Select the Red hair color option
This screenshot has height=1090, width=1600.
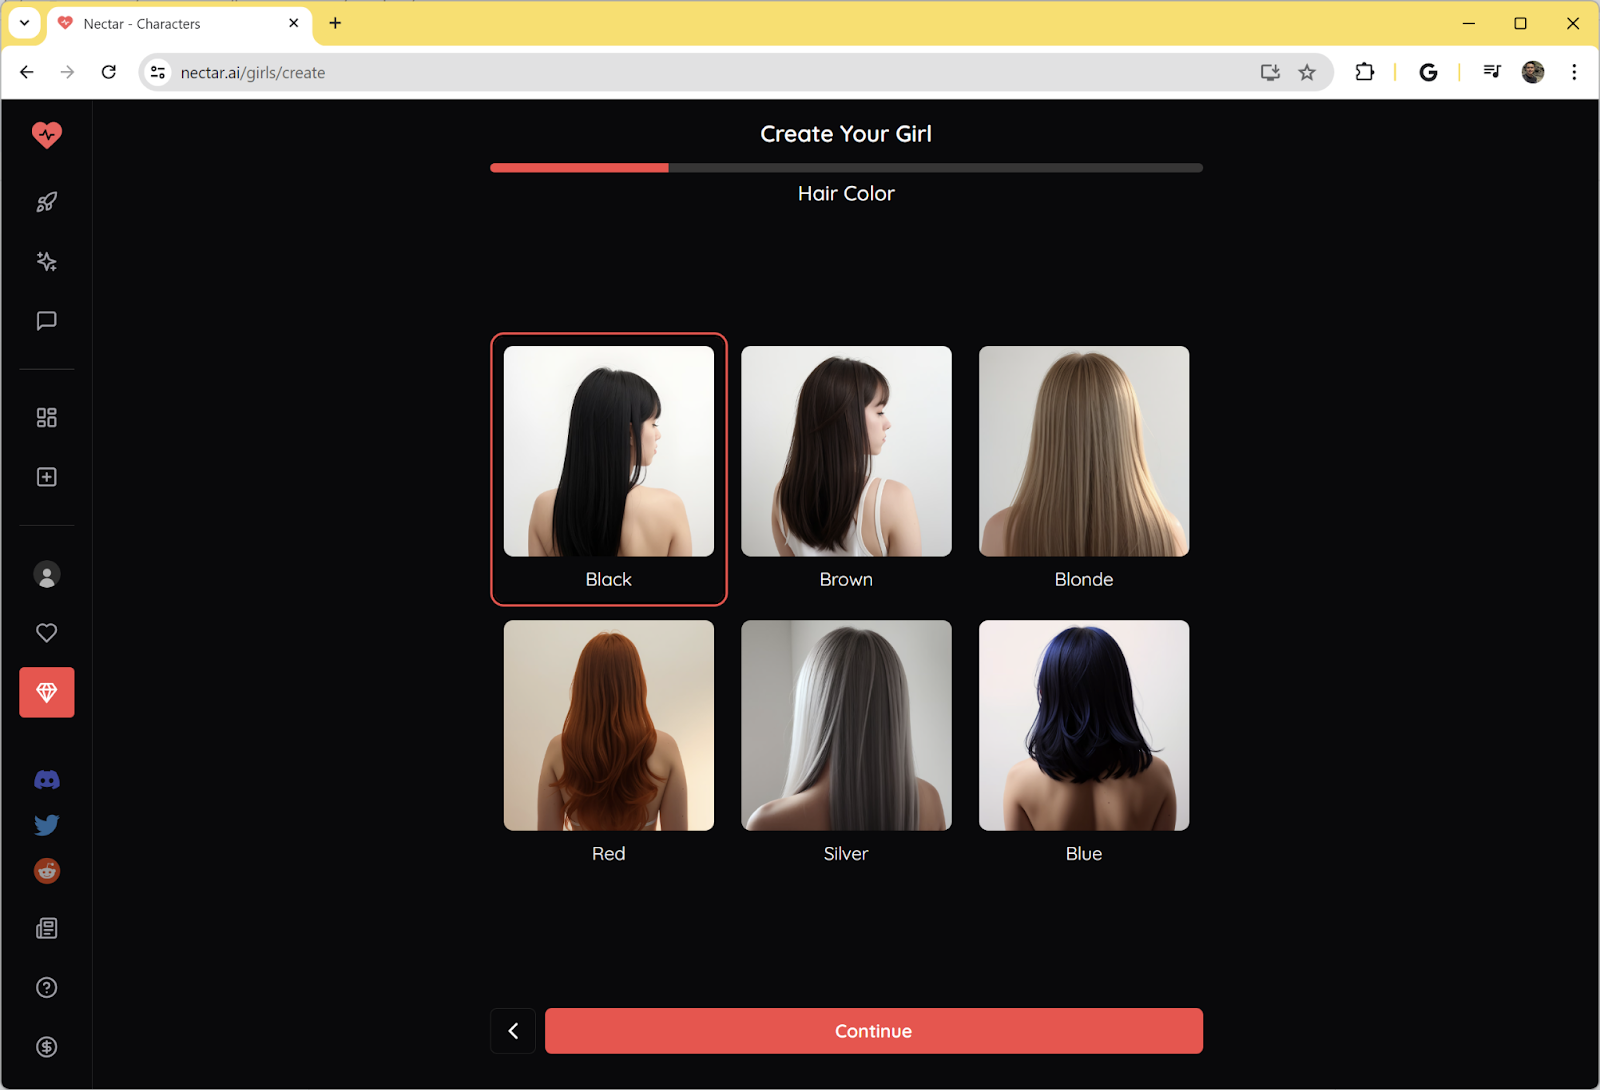pyautogui.click(x=609, y=743)
